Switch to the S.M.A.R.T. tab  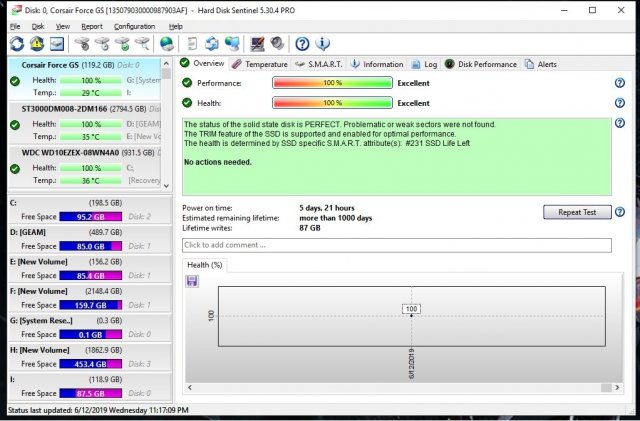point(321,63)
